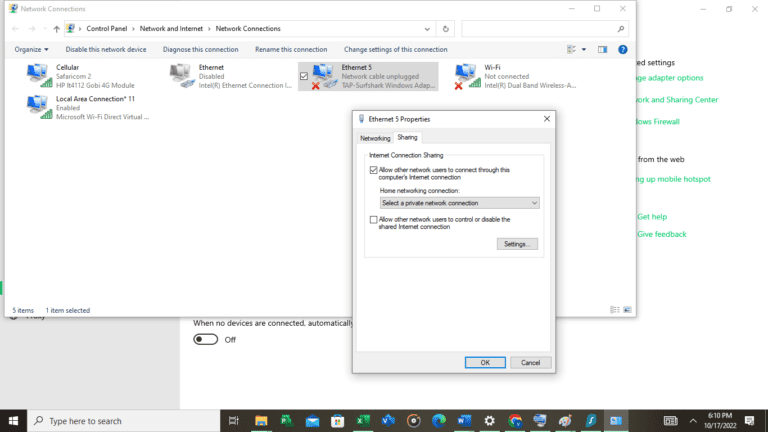The height and width of the screenshot is (432, 768).
Task: Click the address bar refresh icon
Action: point(446,29)
